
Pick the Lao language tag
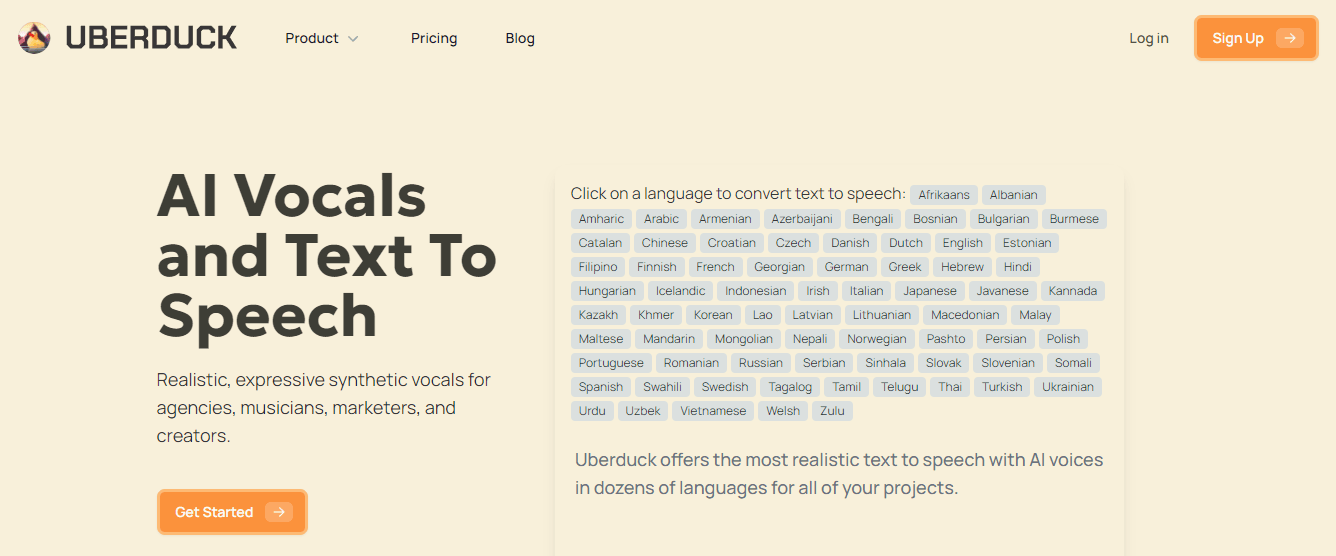[763, 315]
